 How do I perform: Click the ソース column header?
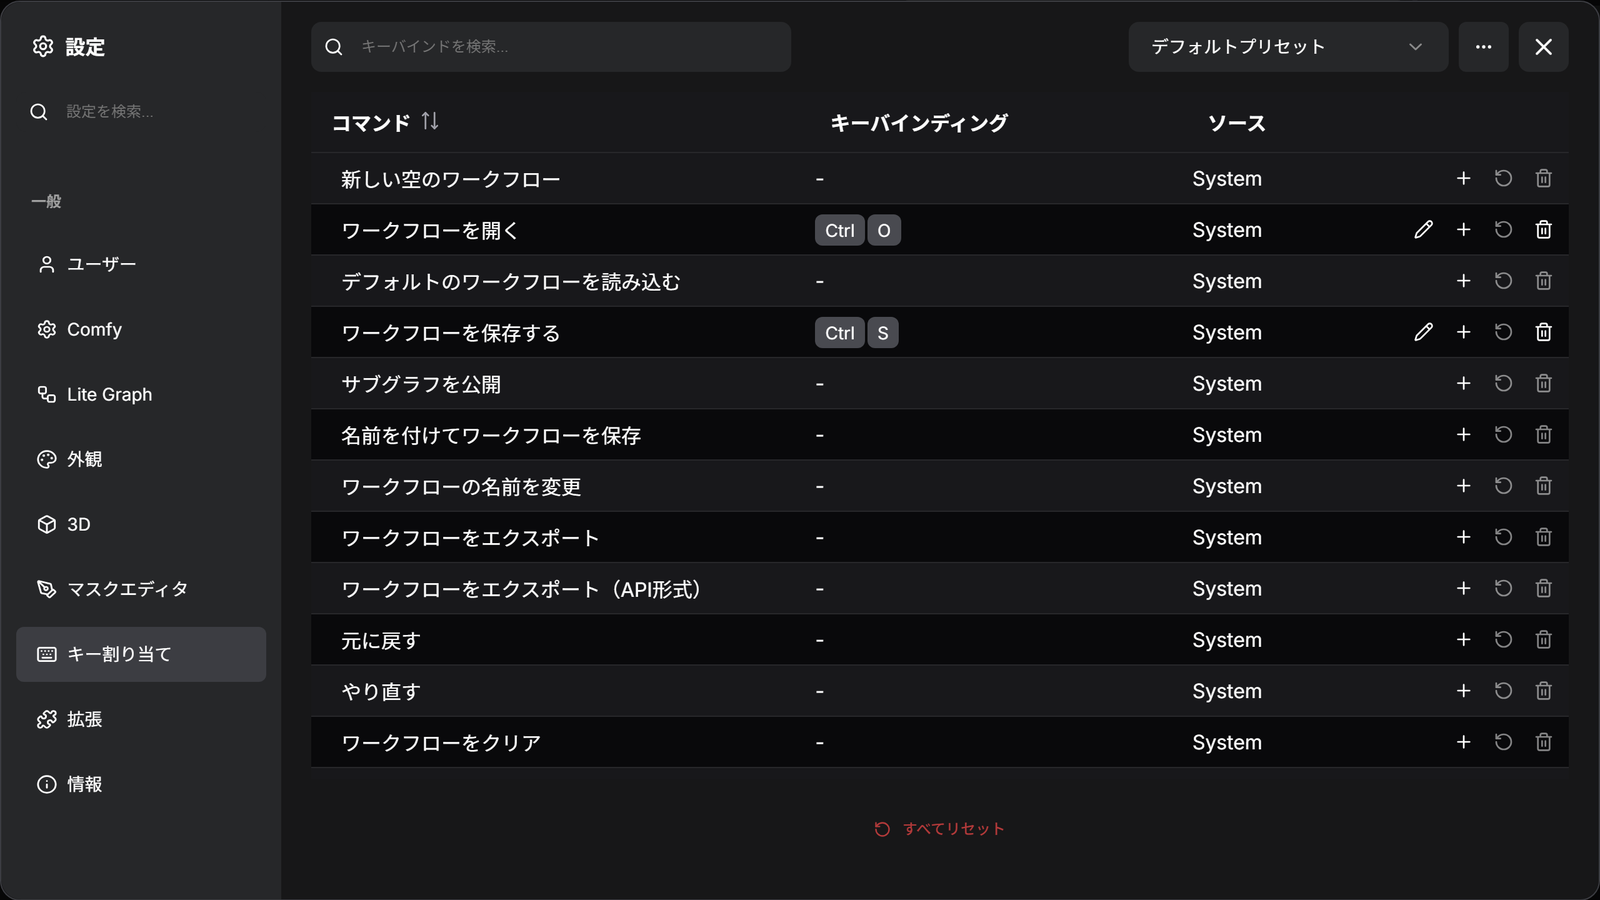(1237, 123)
